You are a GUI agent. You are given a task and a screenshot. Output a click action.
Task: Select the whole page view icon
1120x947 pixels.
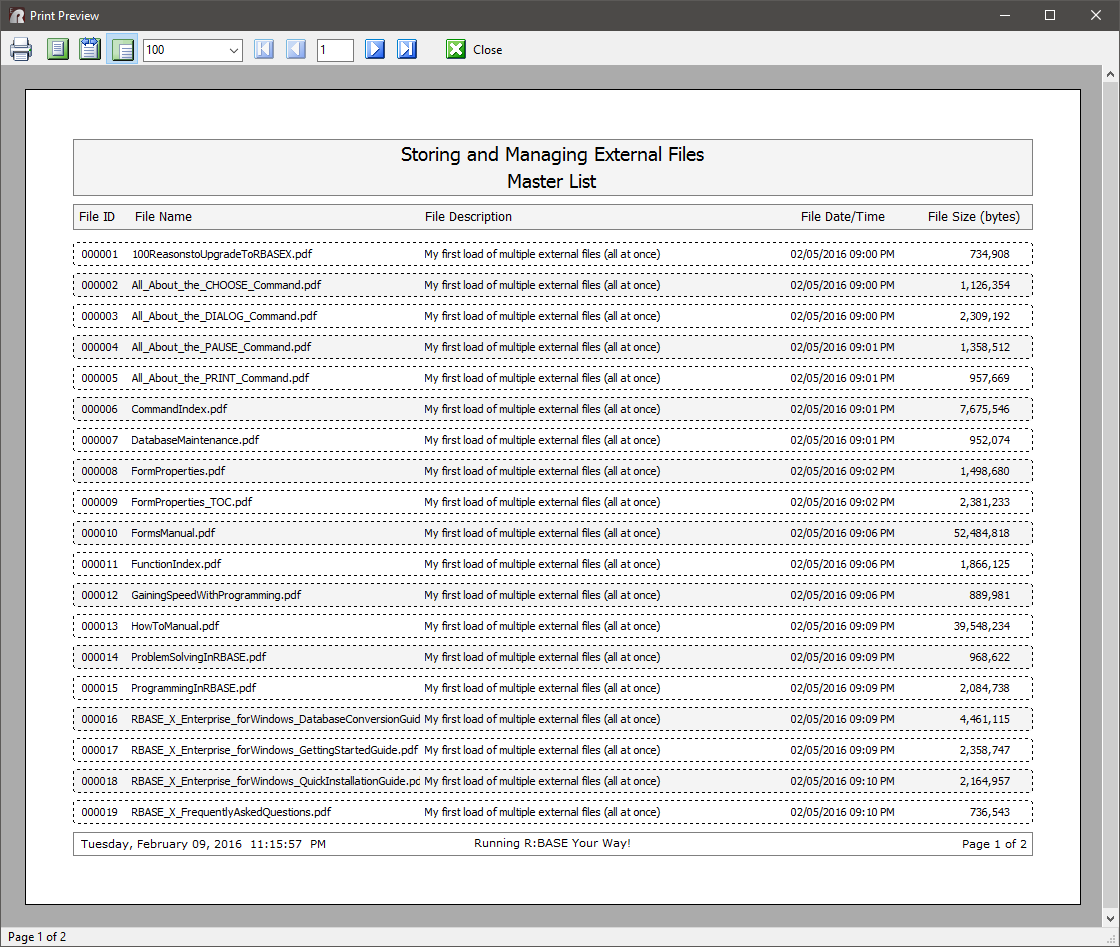pos(58,49)
